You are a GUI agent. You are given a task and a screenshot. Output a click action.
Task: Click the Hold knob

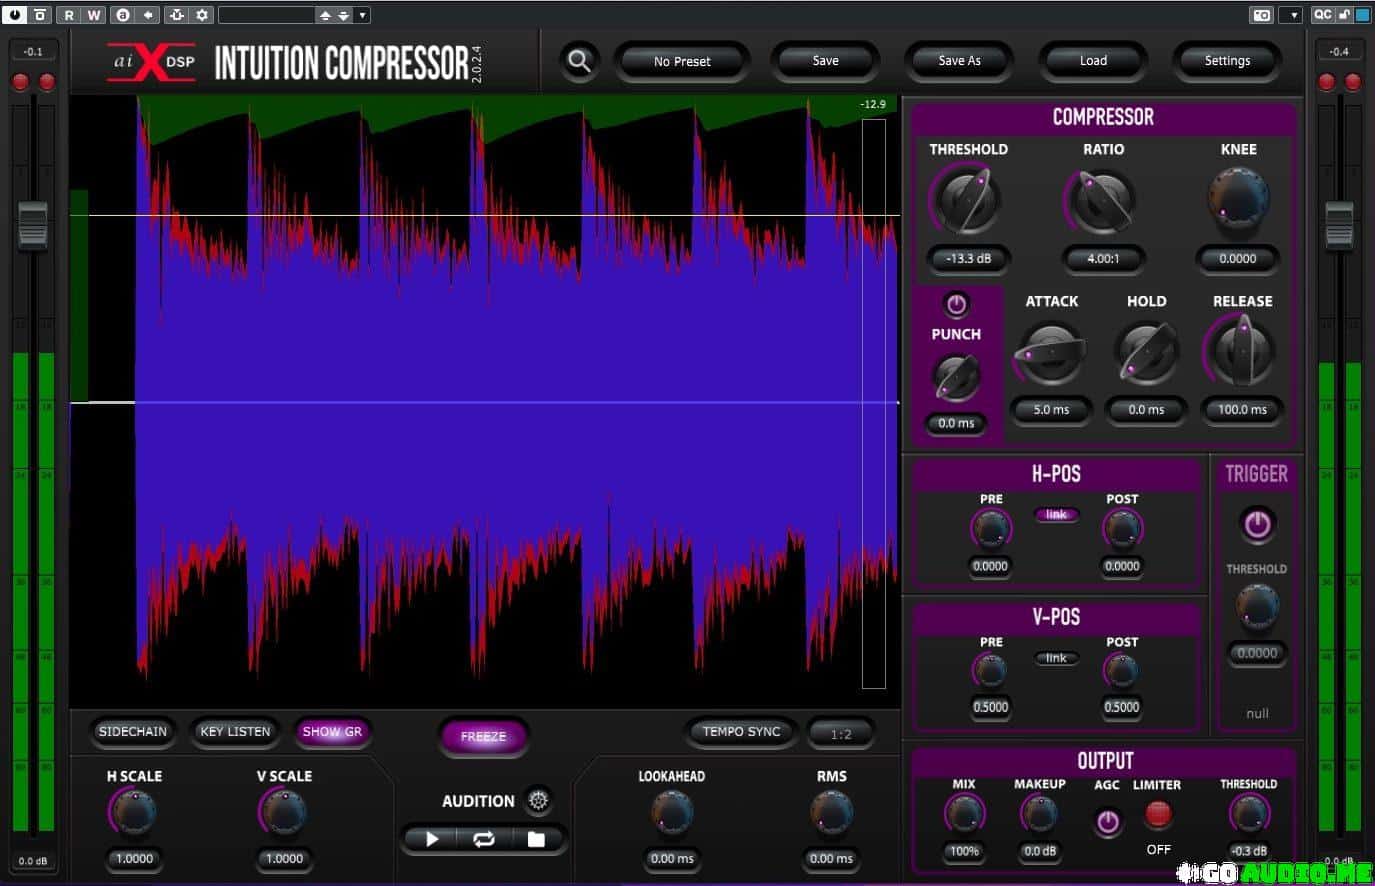tap(1146, 352)
